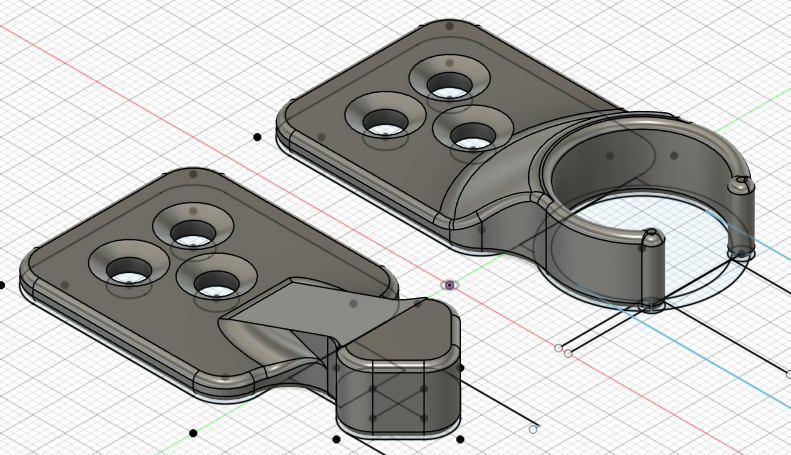Select open sketch endpoint right of the rectangular block
This screenshot has height=455, width=791.
click(x=533, y=429)
